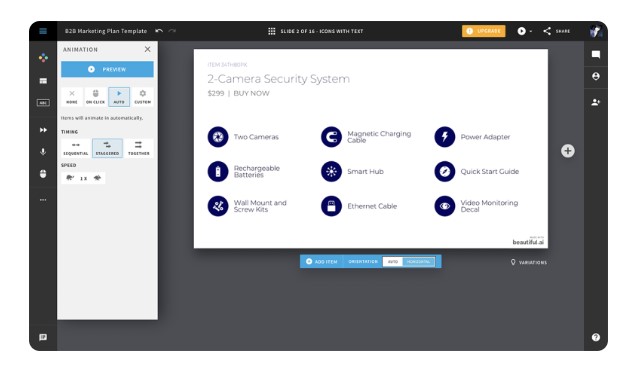Click the mouse icon in left sidebar
Image resolution: width=627 pixels, height=367 pixels.
point(43,174)
